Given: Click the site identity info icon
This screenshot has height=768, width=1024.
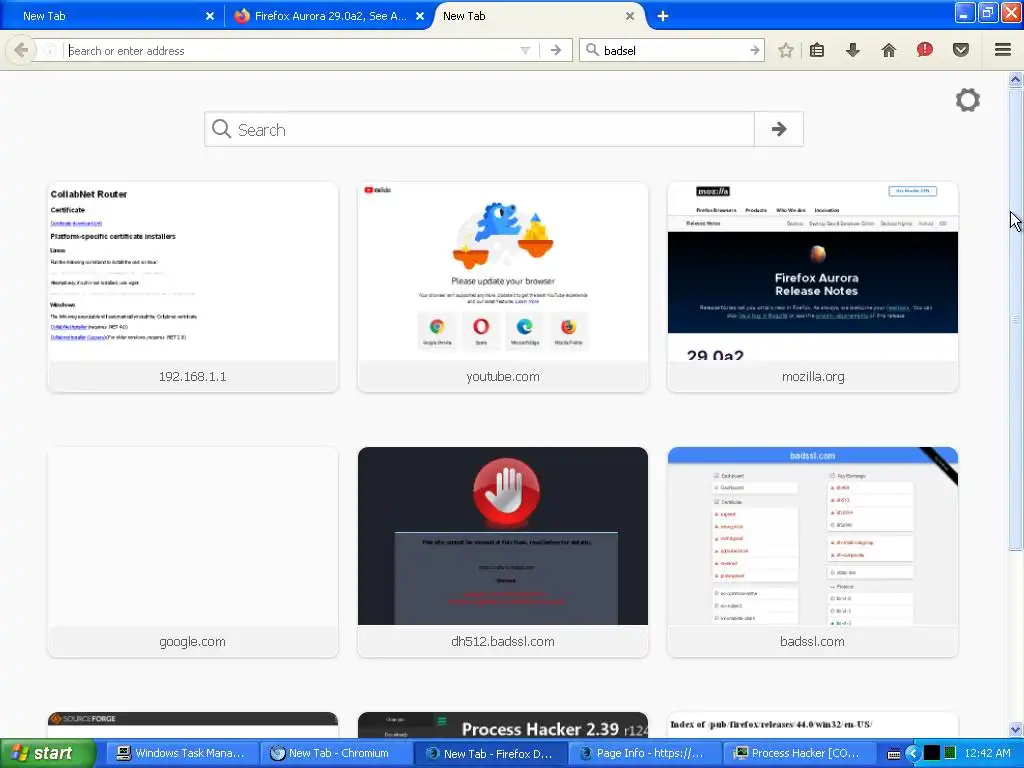Looking at the screenshot, I should 49,50.
